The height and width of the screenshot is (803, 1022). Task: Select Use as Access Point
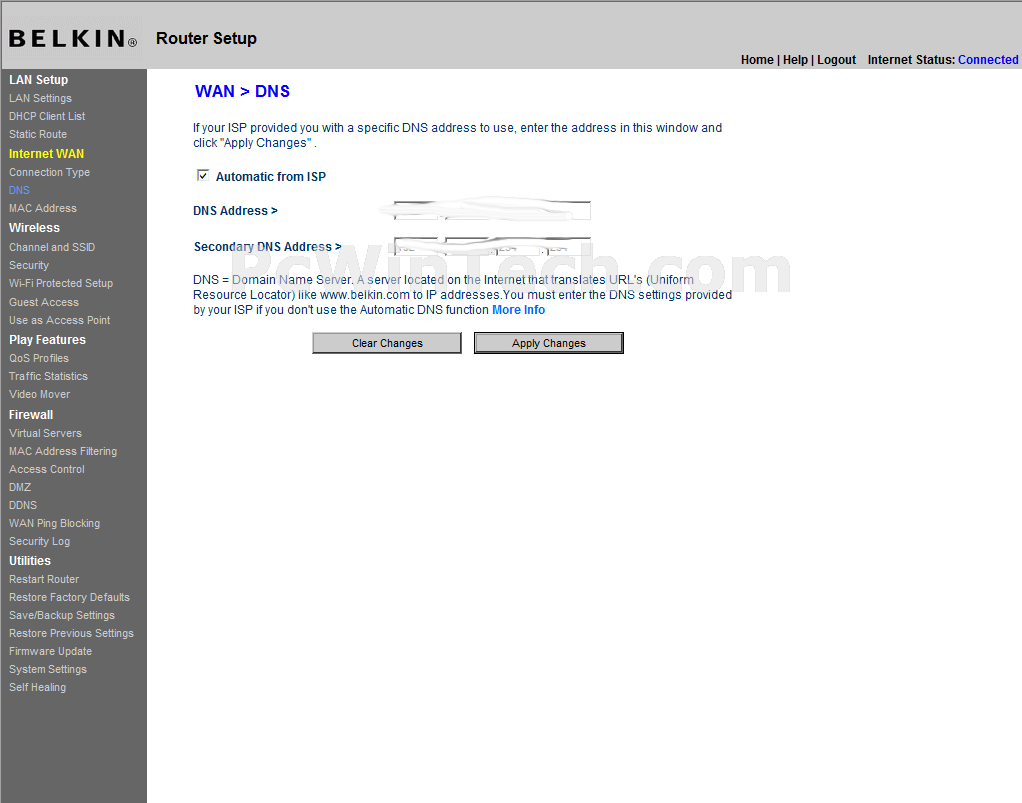pyautogui.click(x=59, y=320)
